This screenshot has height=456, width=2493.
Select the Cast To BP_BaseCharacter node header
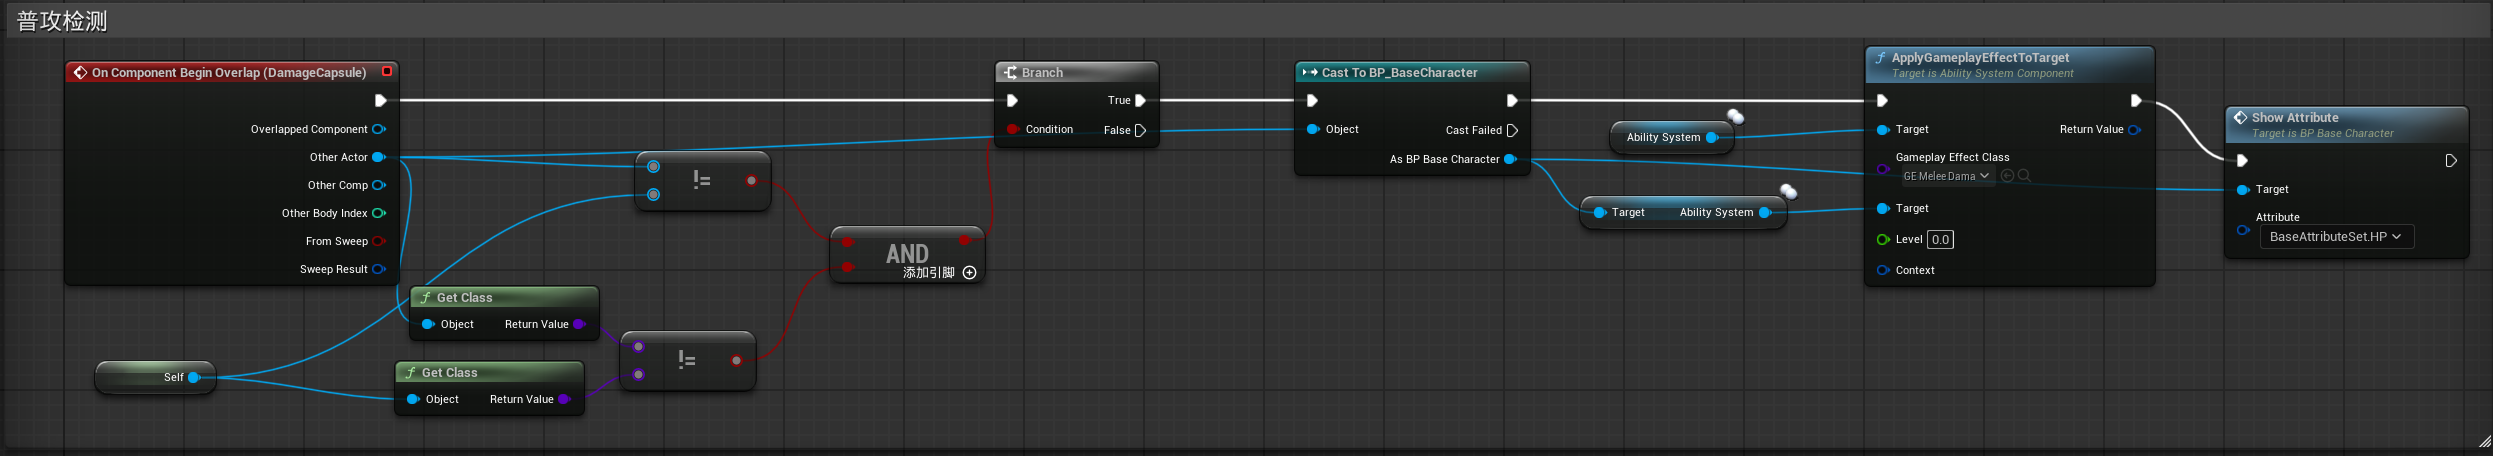1412,72
